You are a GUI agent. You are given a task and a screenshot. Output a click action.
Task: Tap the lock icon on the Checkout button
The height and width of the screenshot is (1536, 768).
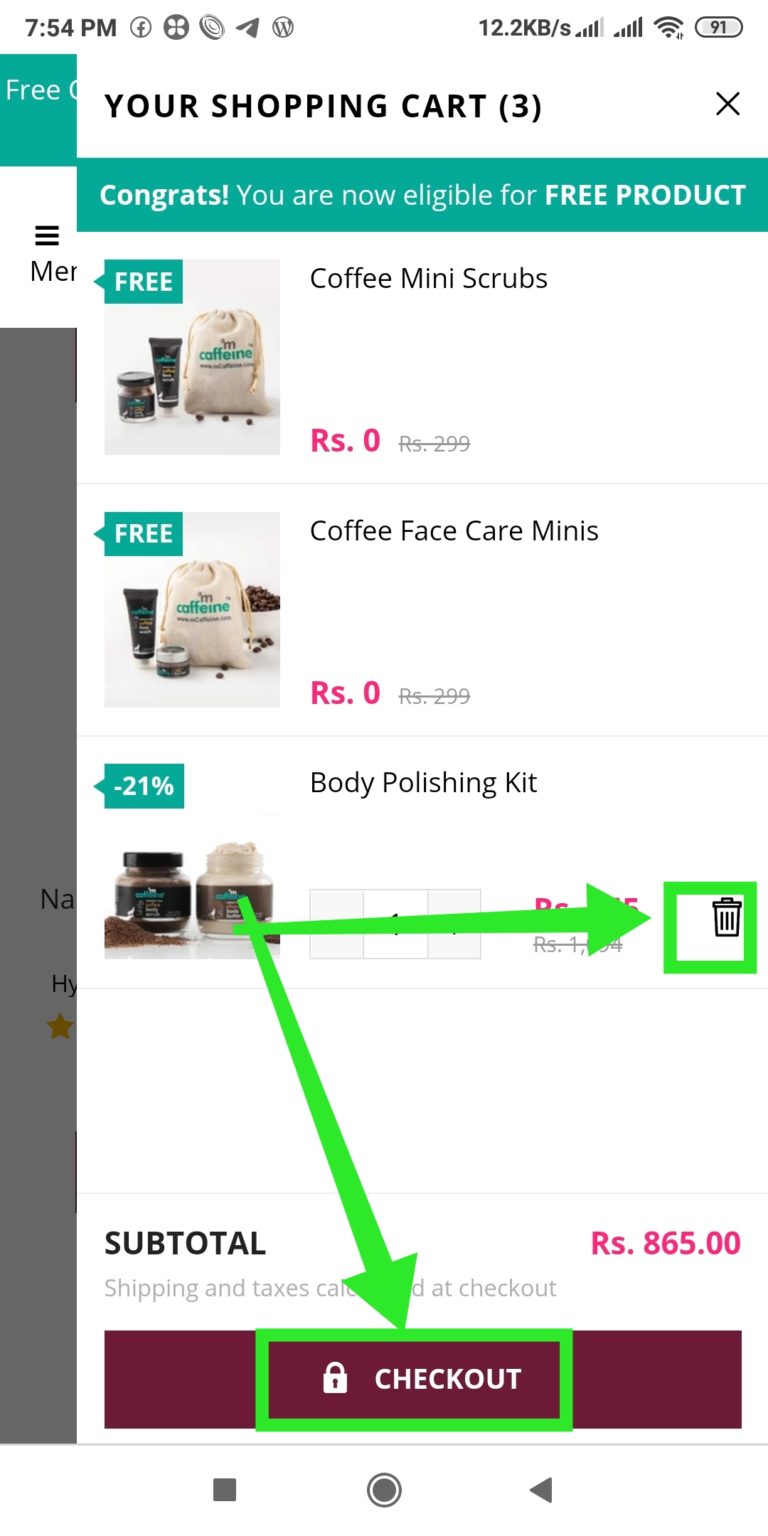335,1379
